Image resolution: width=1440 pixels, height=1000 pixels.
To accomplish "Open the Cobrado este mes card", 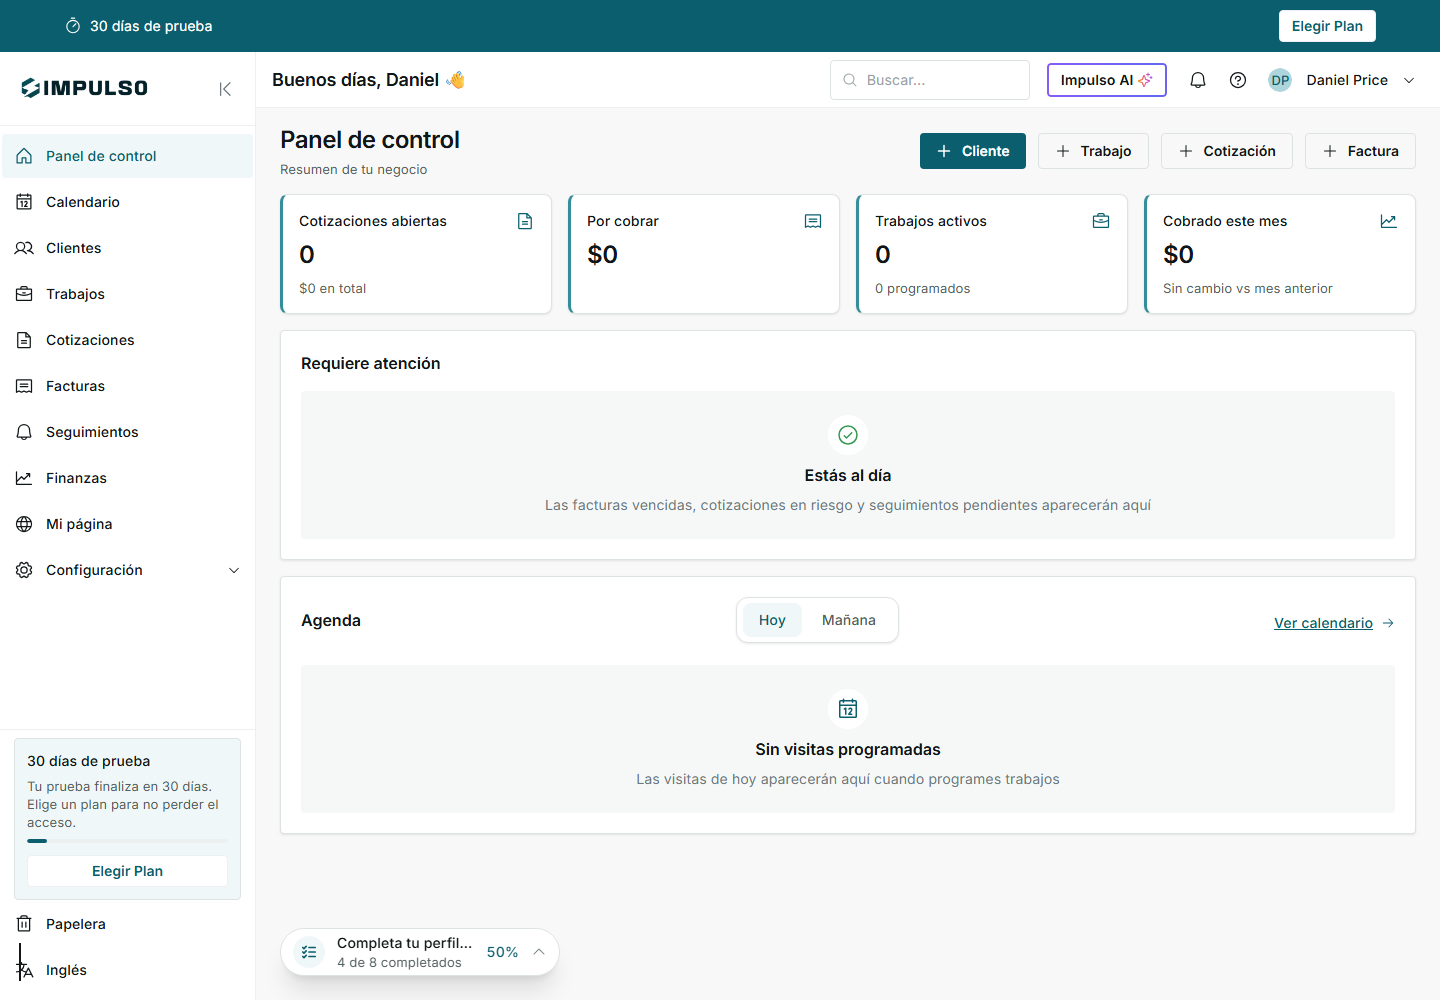I will point(1280,254).
